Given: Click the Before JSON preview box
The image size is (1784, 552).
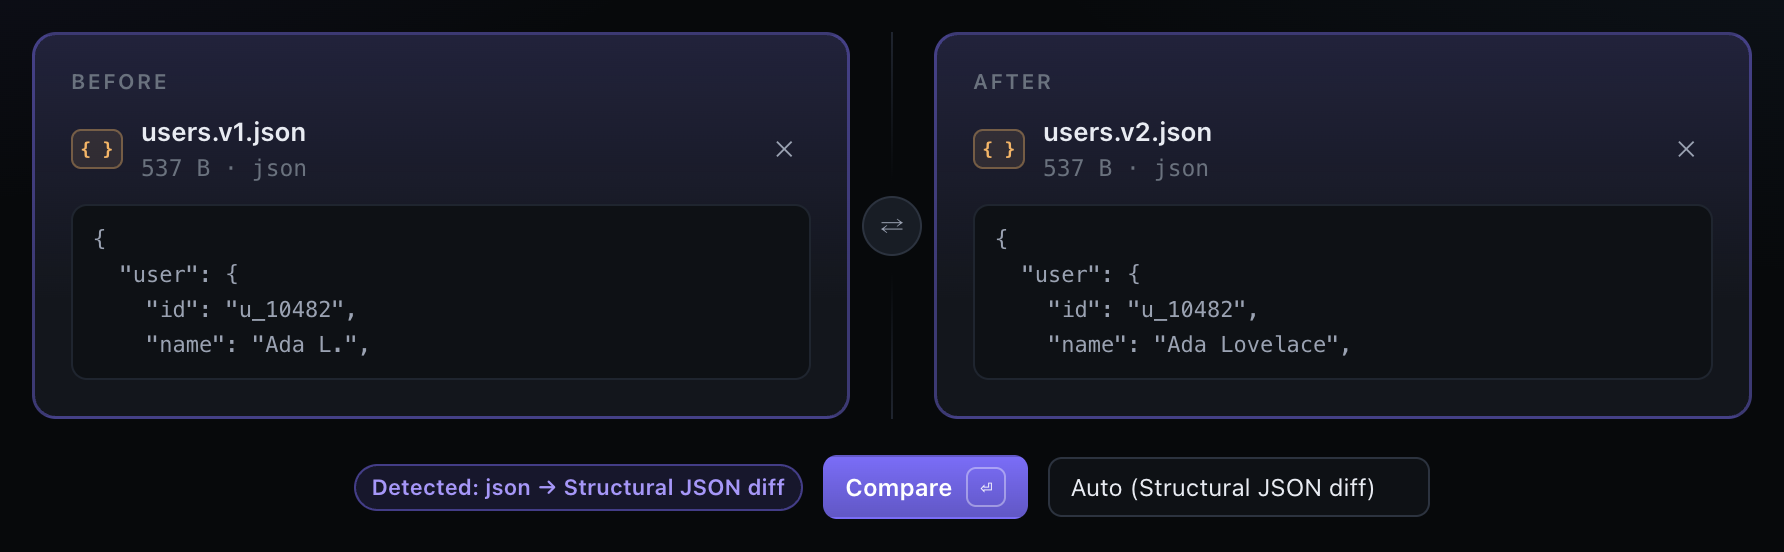Looking at the screenshot, I should pyautogui.click(x=441, y=292).
